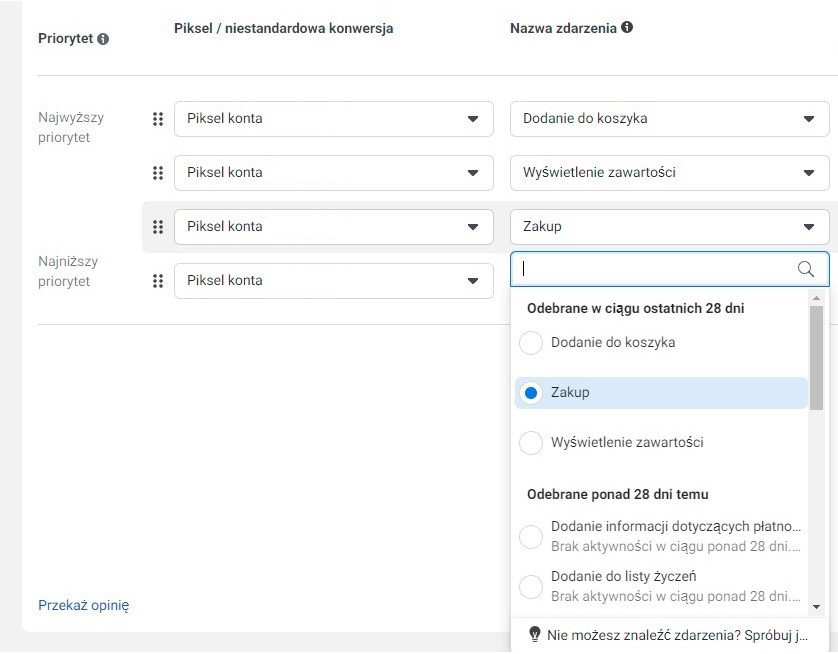Choose the Wyświetlenie zawartości radio option
The width and height of the screenshot is (838, 654).
(x=531, y=442)
